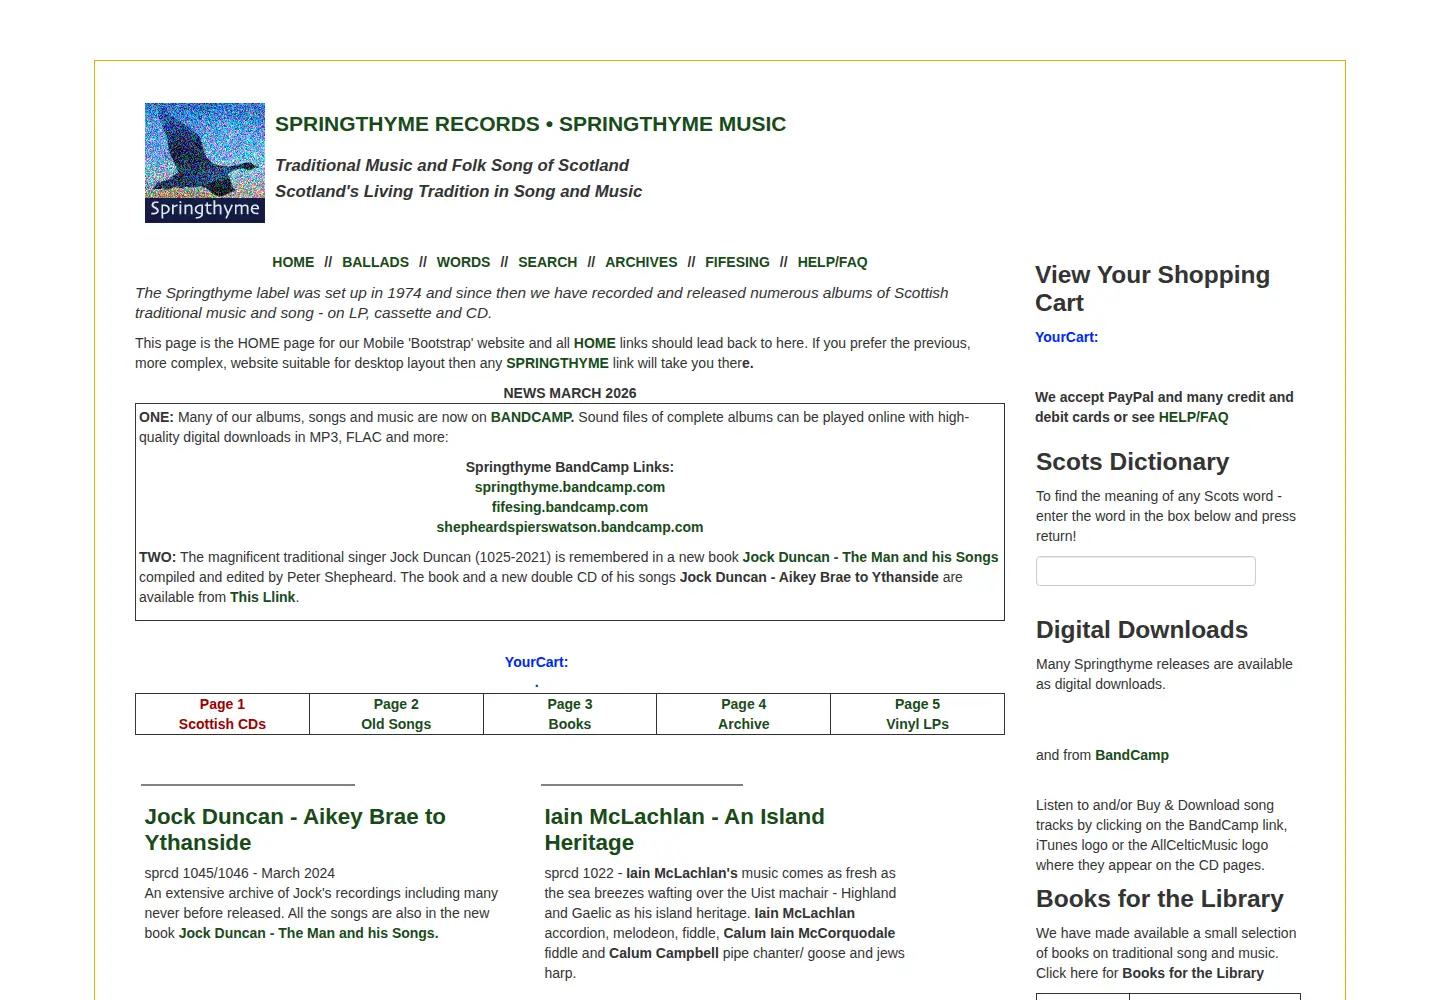The image size is (1440, 1000).
Task: Click book link under the Aikey Brae description
Action: [308, 933]
